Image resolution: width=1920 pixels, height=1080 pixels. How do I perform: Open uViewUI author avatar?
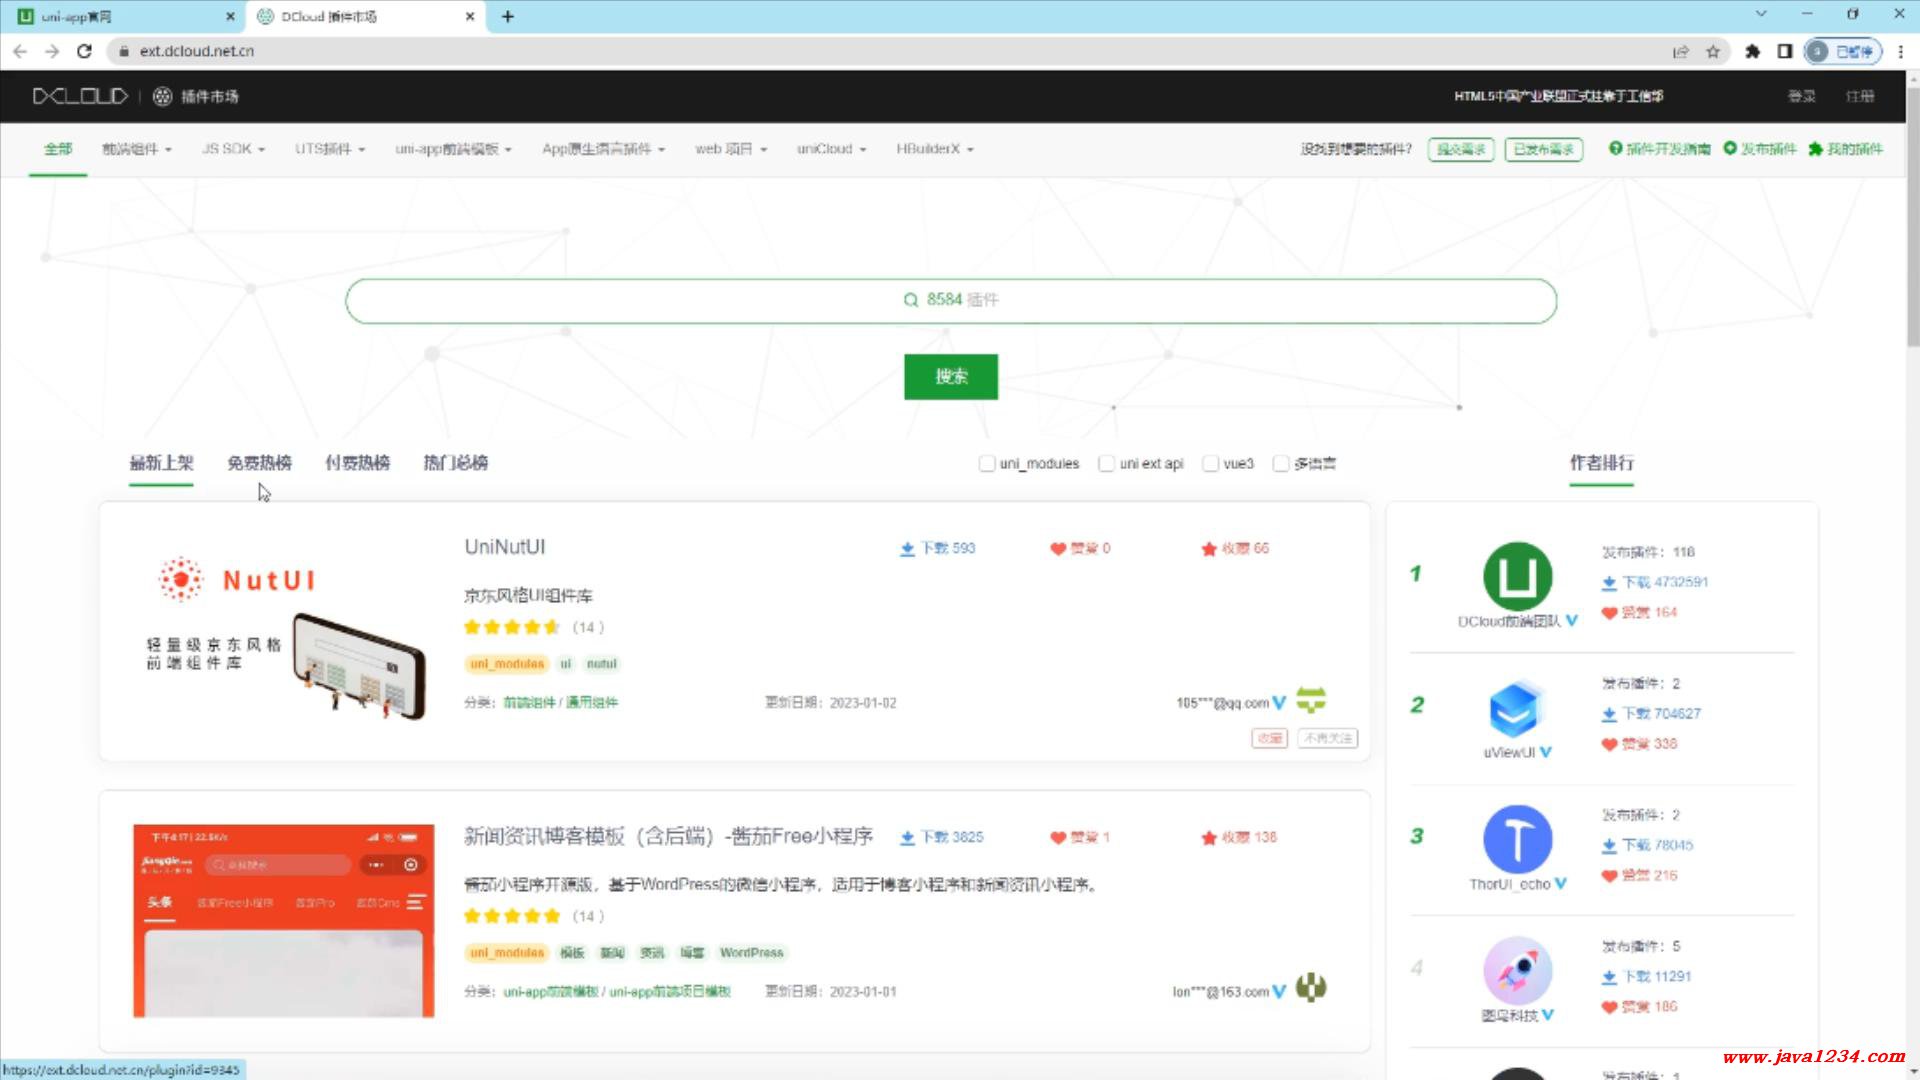pyautogui.click(x=1517, y=709)
